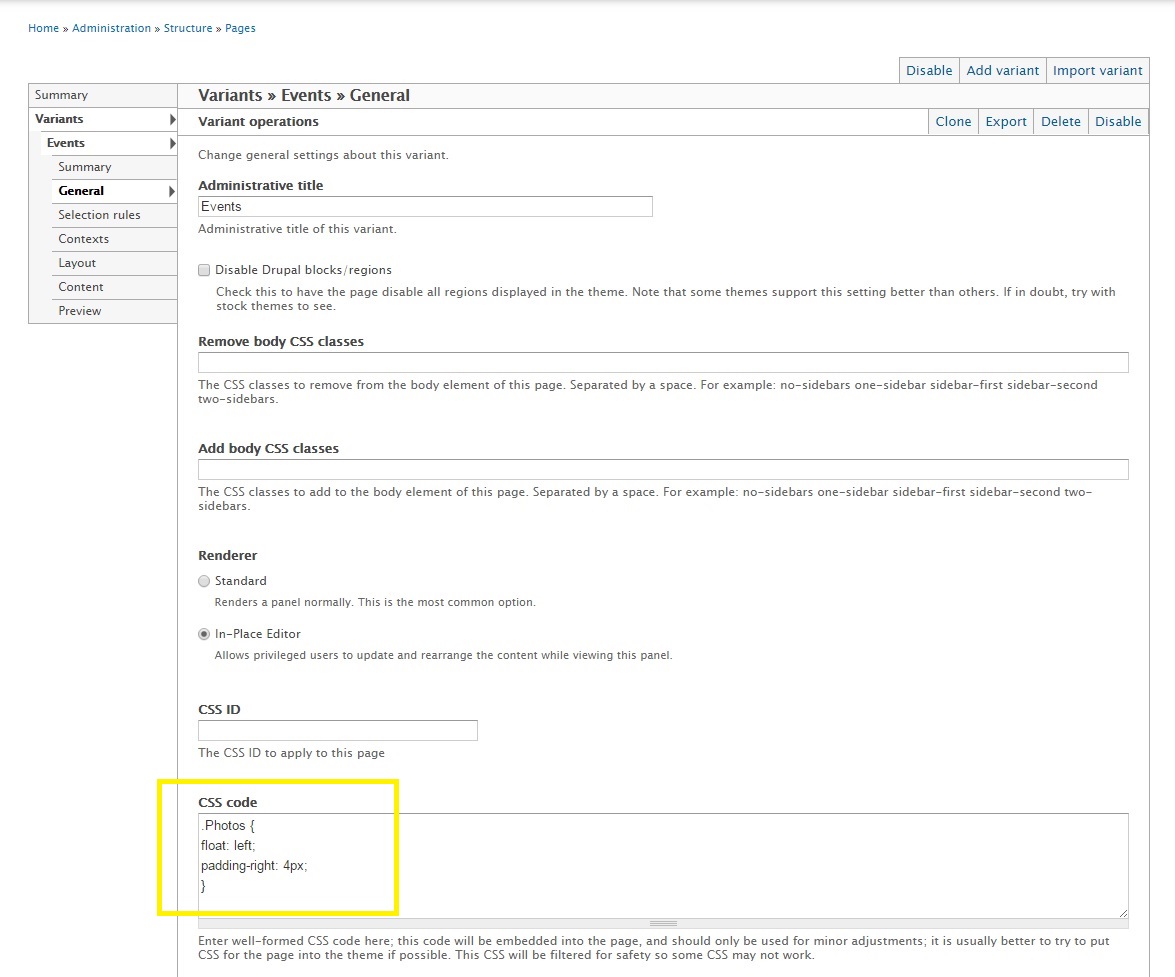Viewport: 1175px width, 977px height.
Task: Disable the variant via Variant operations
Action: [x=1117, y=121]
